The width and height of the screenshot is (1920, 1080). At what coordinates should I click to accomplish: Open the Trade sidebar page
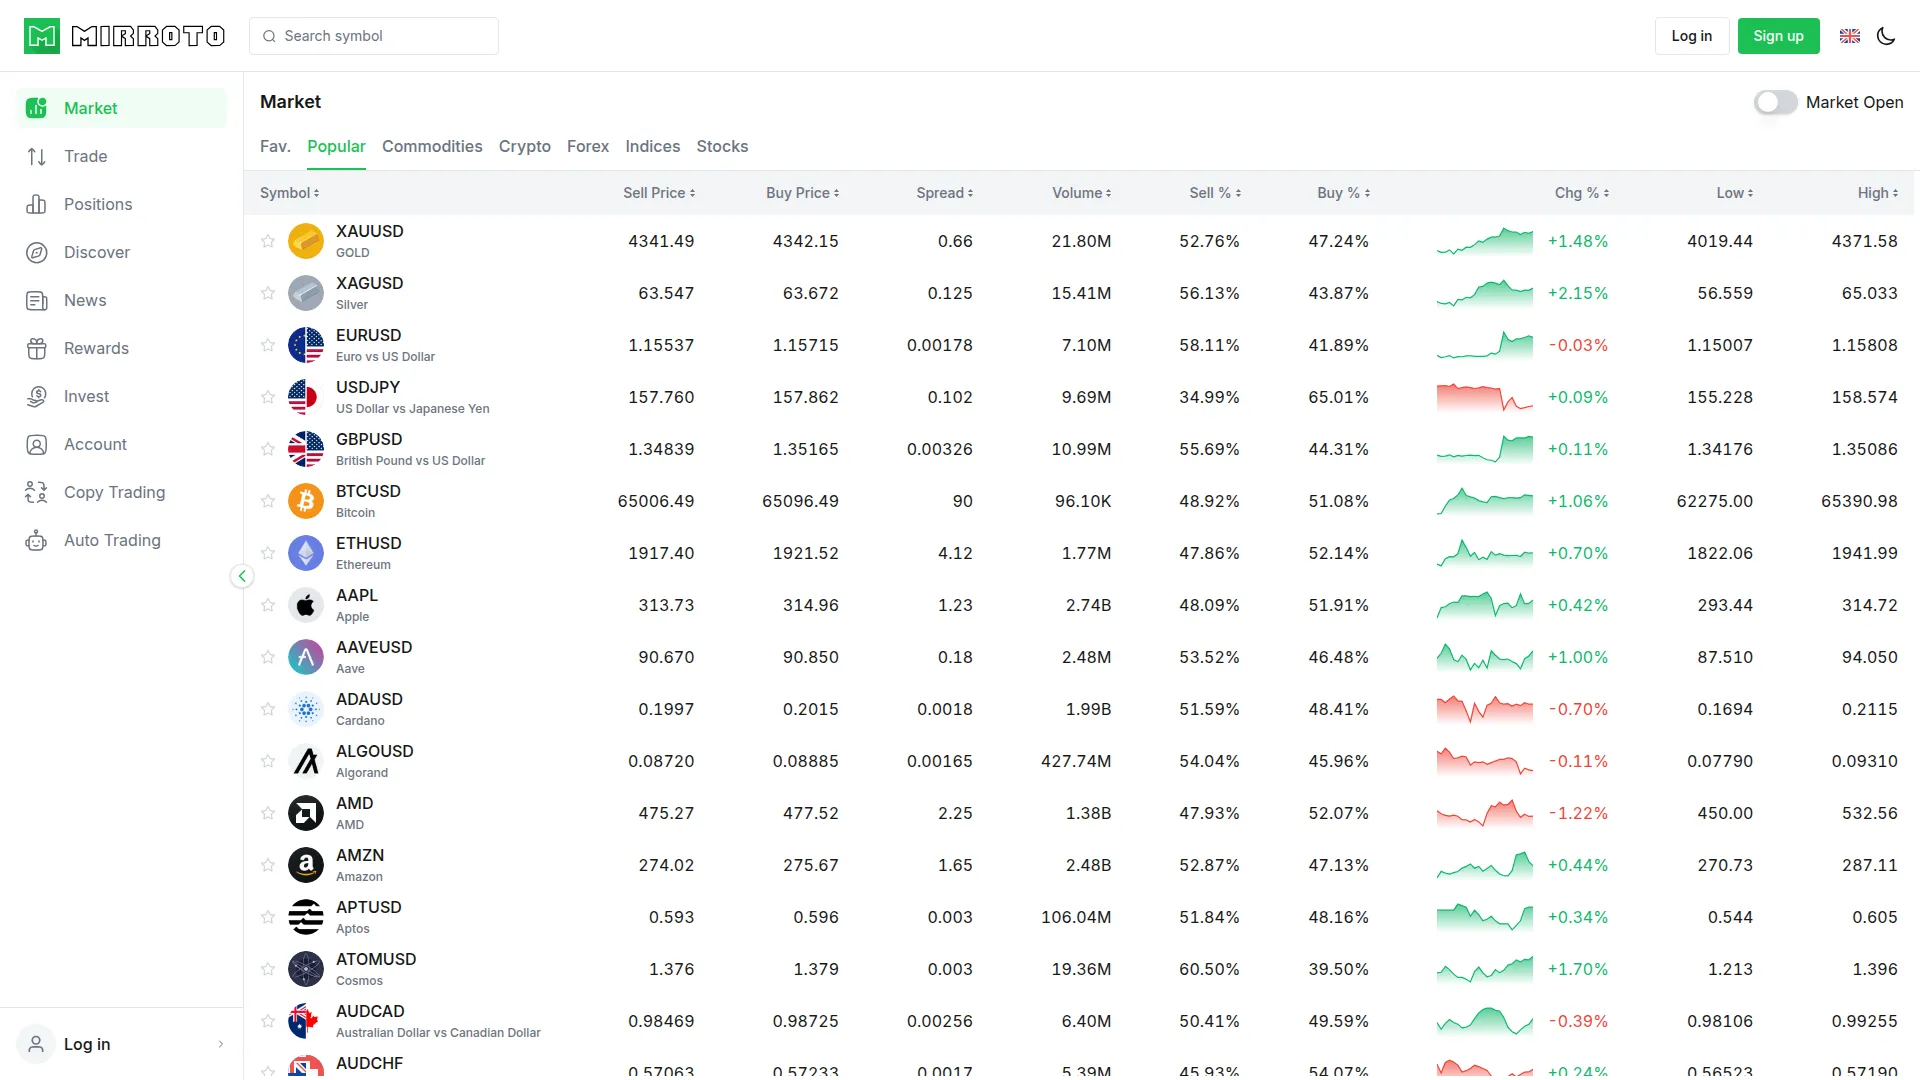(x=121, y=156)
